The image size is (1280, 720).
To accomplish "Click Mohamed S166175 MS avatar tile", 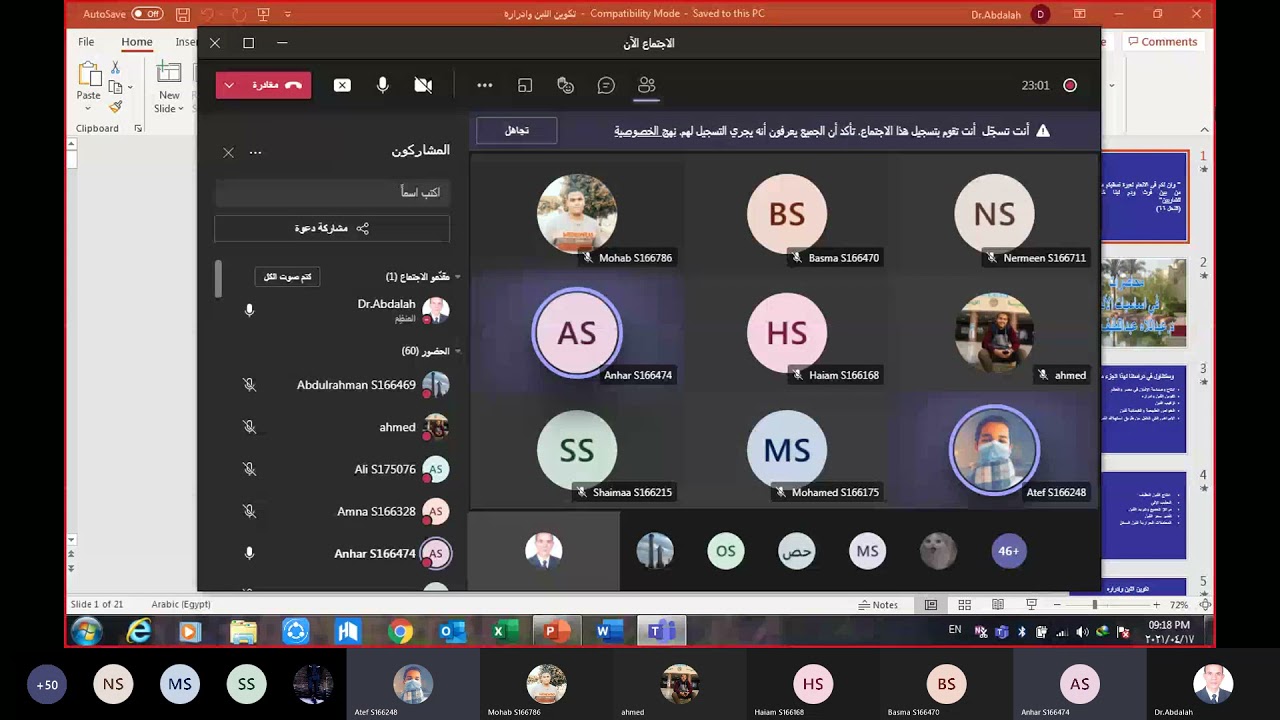I will tap(787, 450).
